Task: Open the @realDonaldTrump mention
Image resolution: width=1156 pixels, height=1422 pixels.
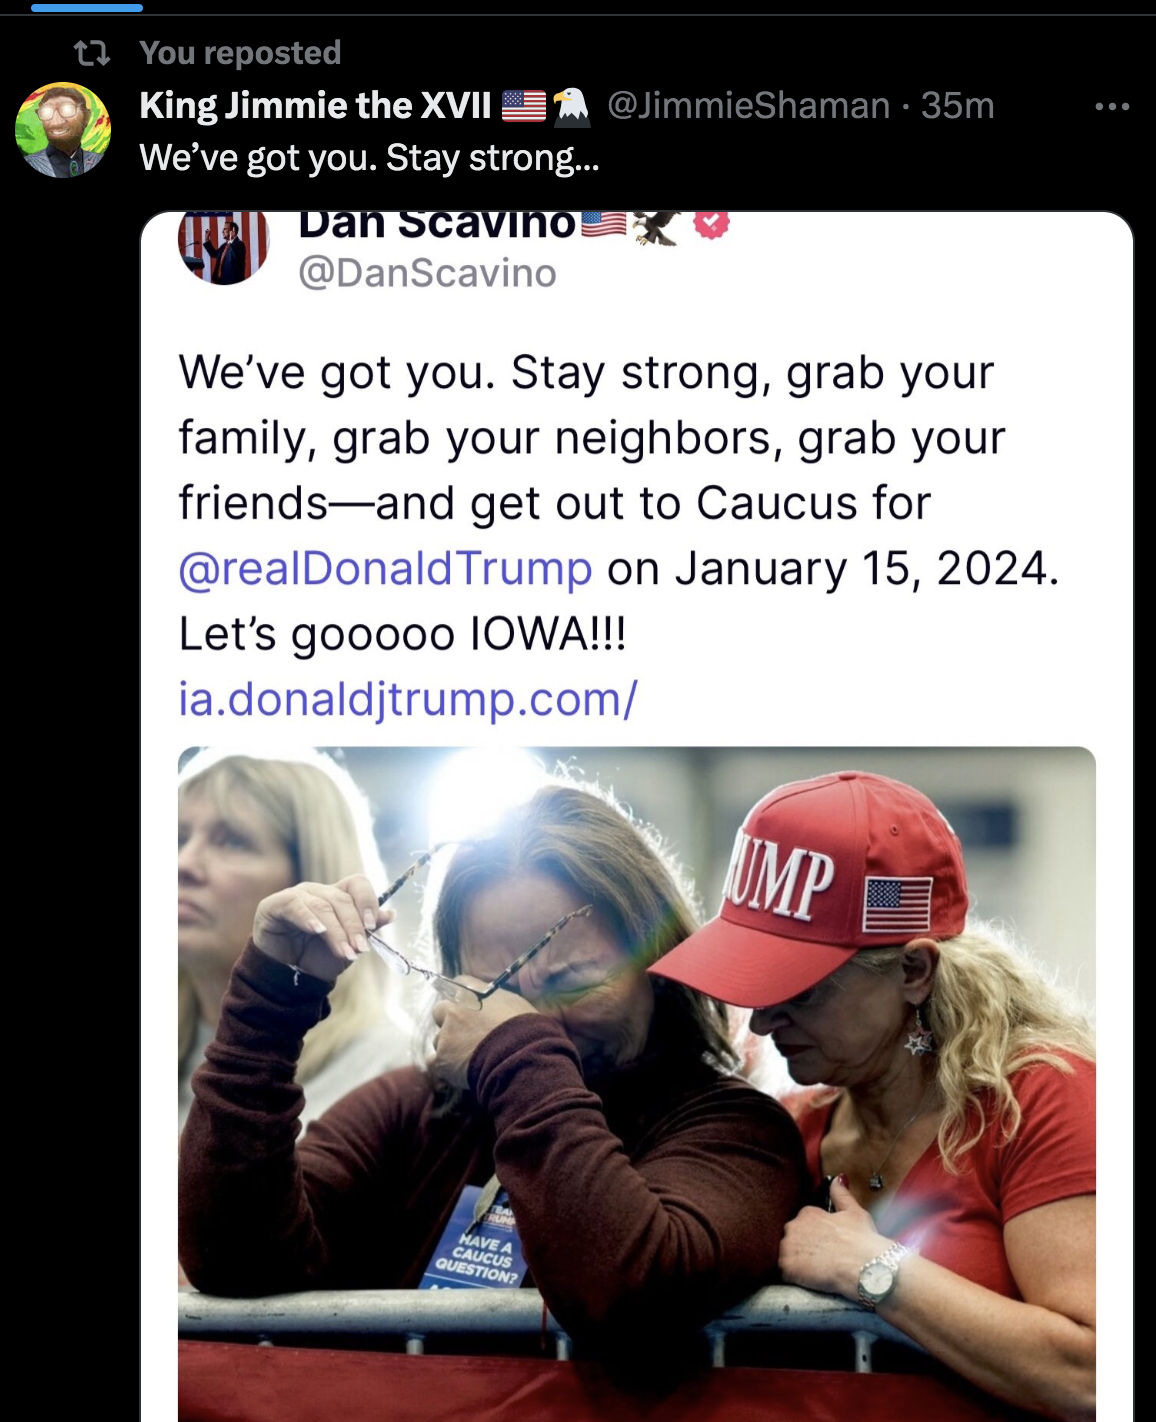Action: (385, 568)
